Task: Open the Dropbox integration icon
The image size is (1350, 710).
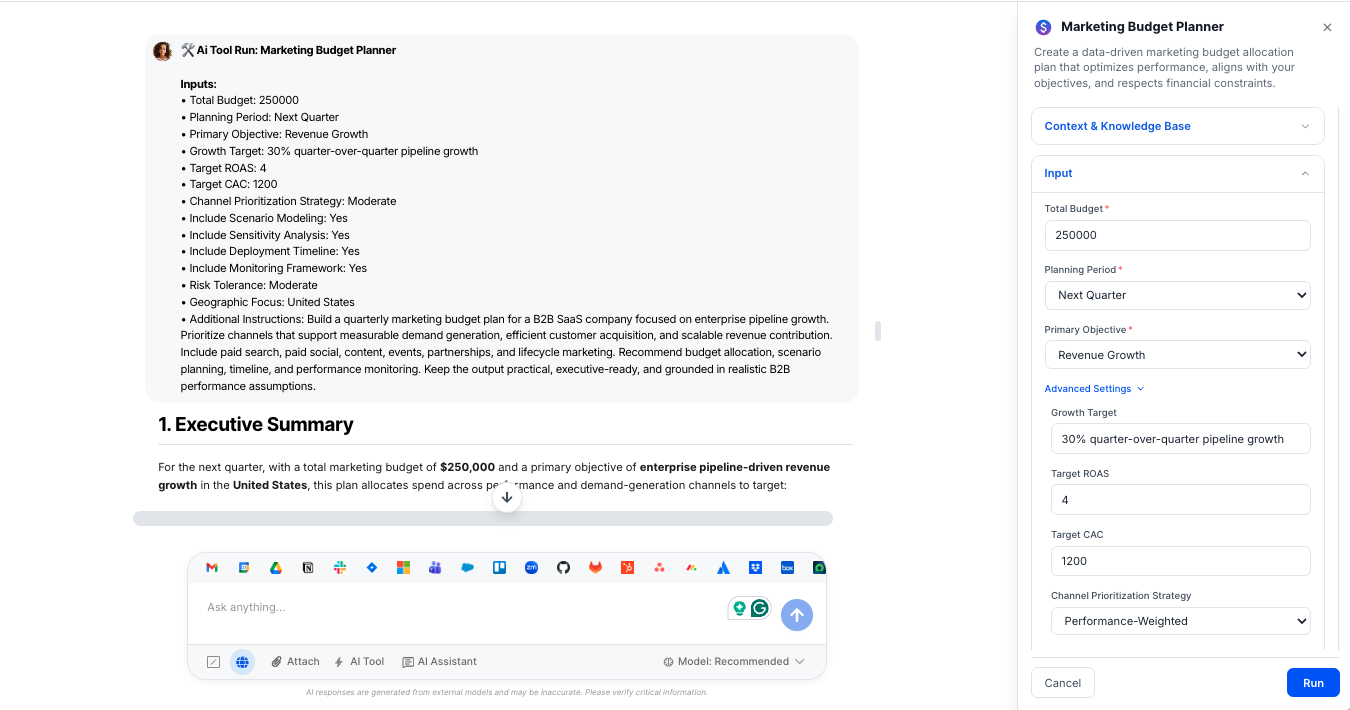Action: tap(755, 567)
